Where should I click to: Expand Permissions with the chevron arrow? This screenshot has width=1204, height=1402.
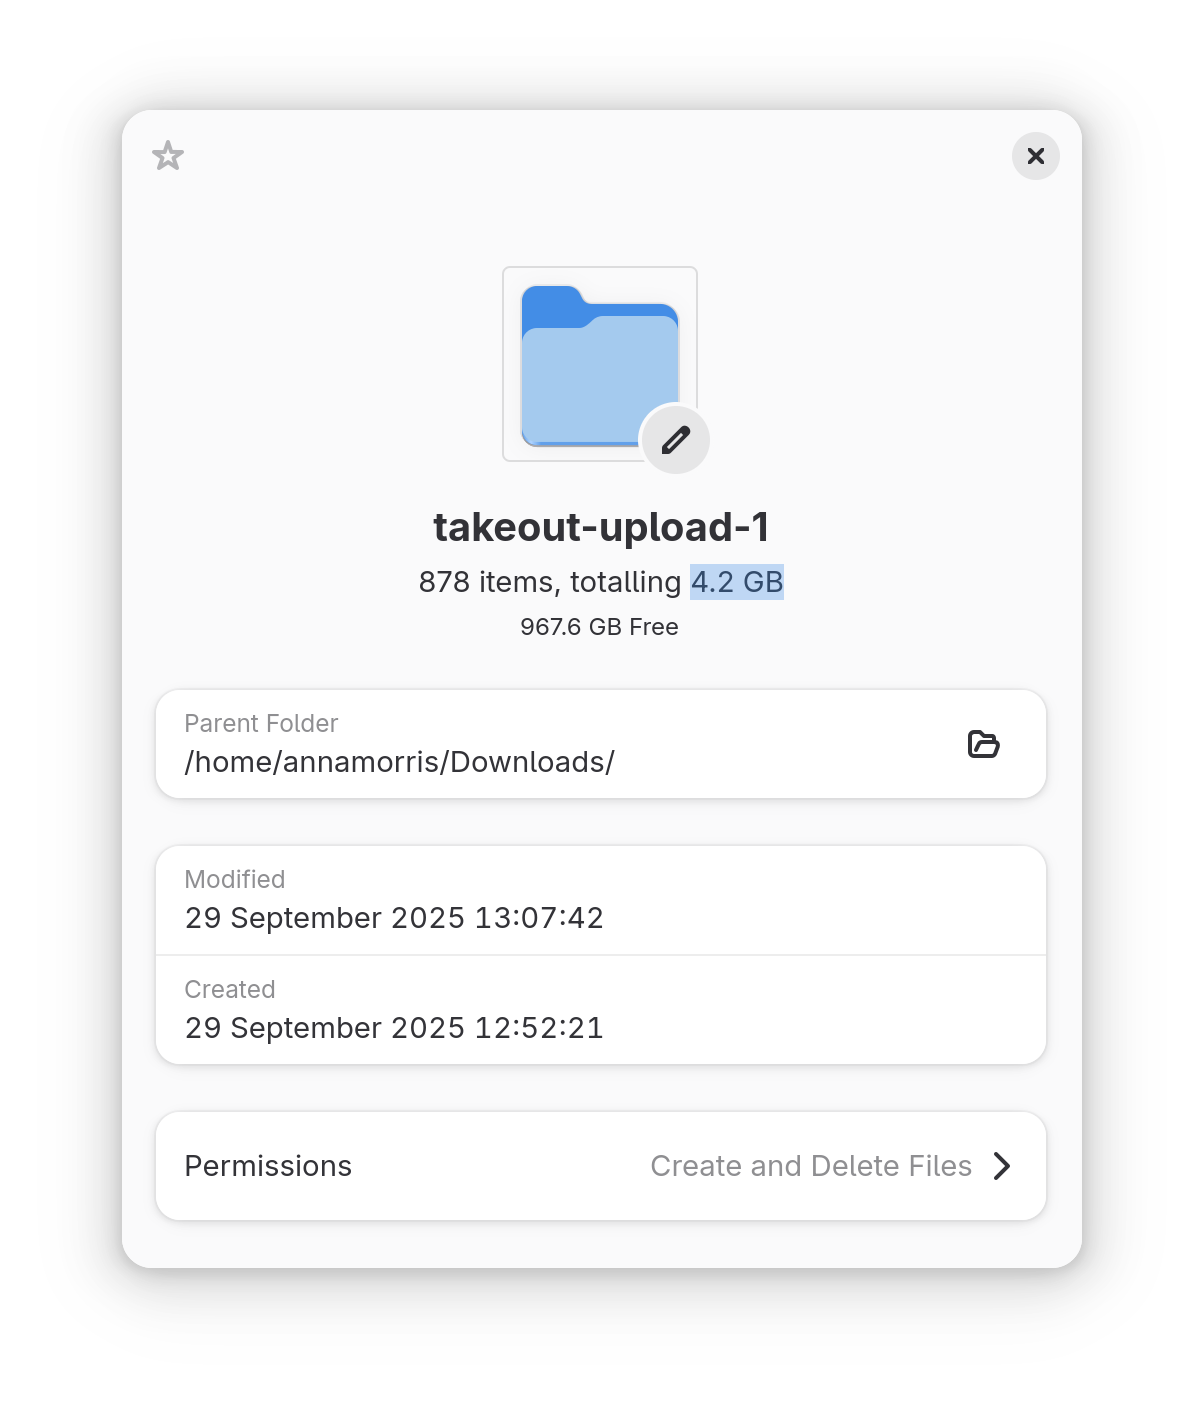pyautogui.click(x=1002, y=1166)
